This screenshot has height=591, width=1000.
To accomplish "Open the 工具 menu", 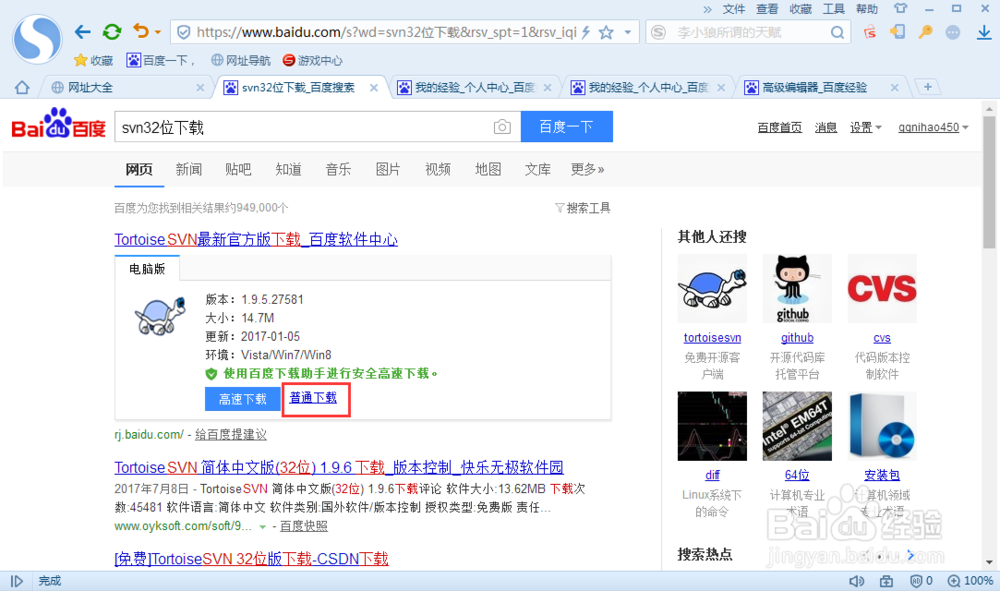I will 833,9.
